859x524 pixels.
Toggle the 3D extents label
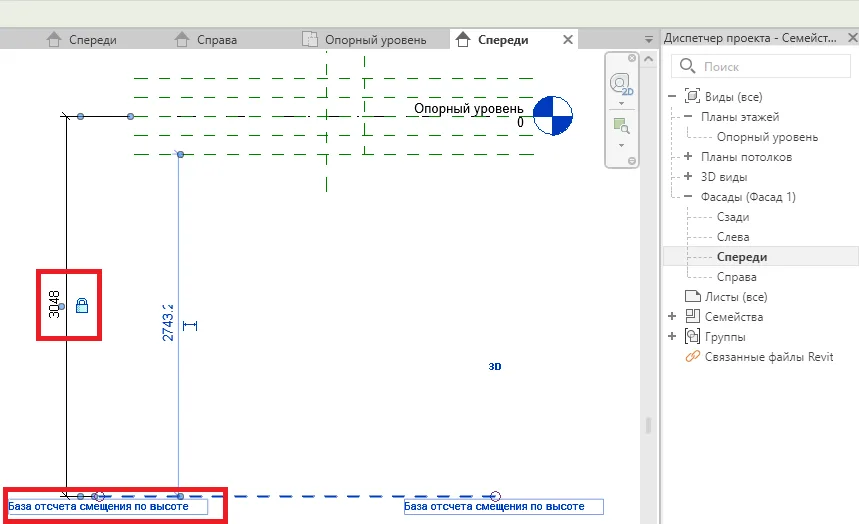coord(495,367)
